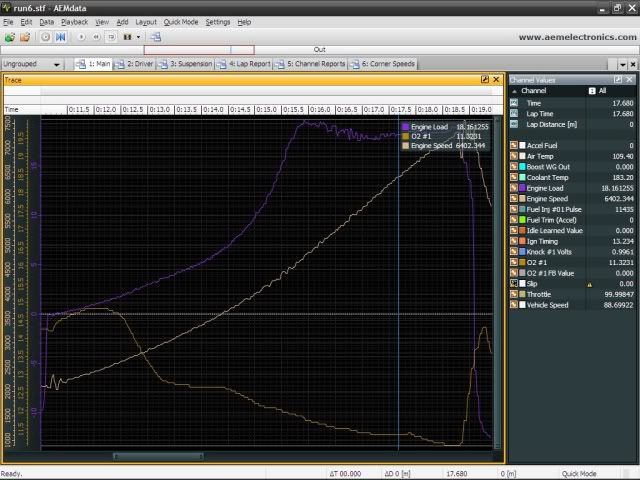640x480 pixels.
Task: Click the channel icon beside Engine Speed
Action: point(514,196)
